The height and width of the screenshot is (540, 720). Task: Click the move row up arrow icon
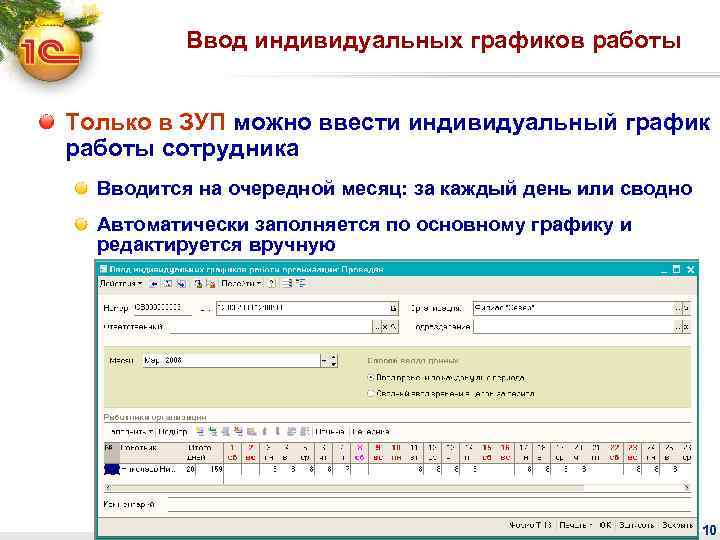264,432
